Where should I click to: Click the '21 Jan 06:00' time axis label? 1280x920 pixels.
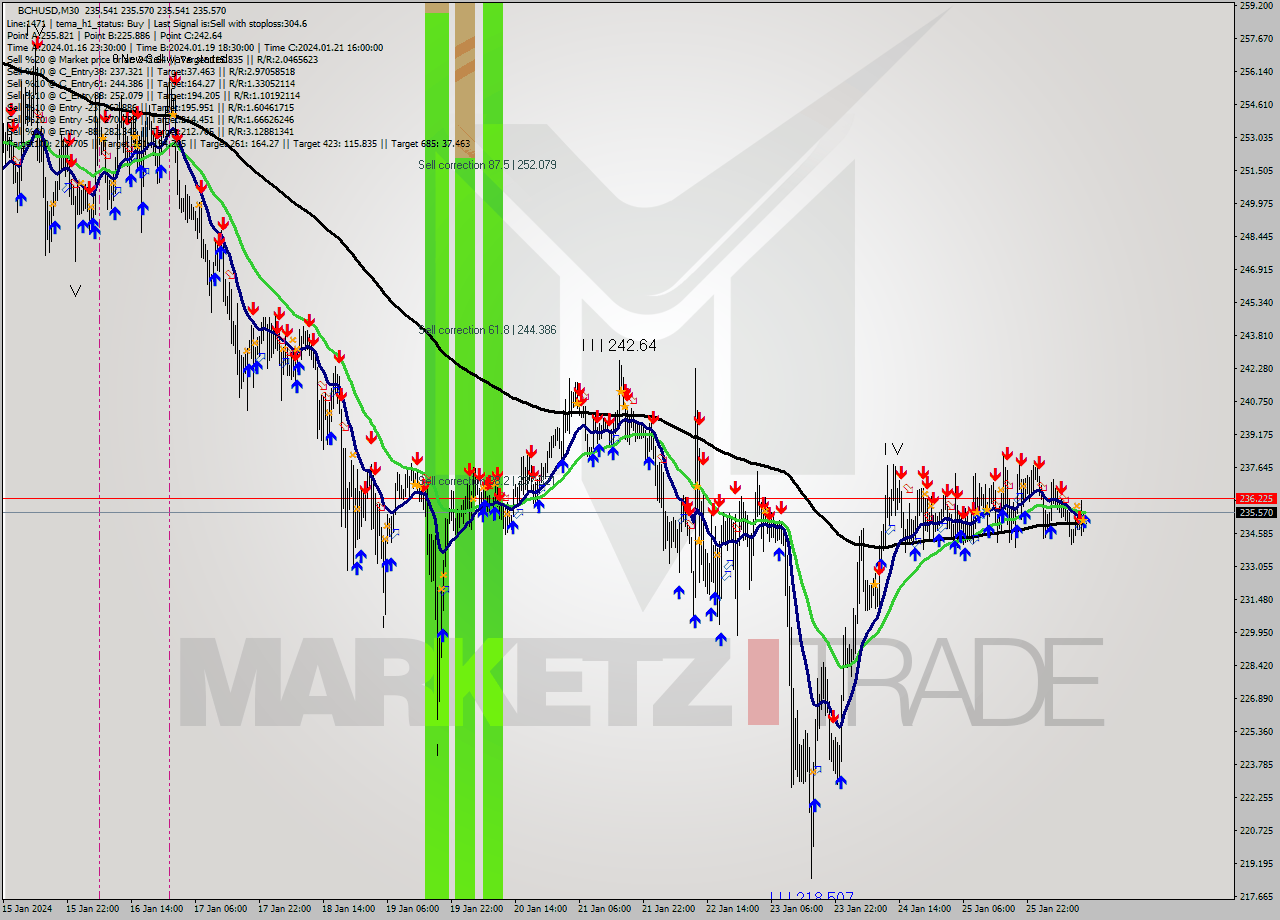tap(603, 909)
